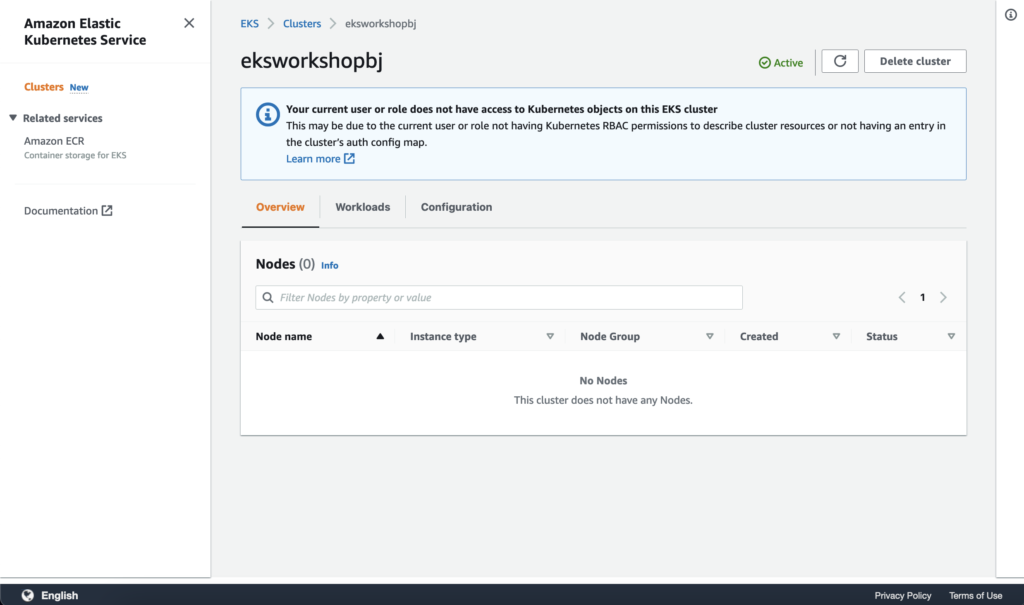This screenshot has height=605, width=1024.
Task: Collapse the Related services section
Action: point(12,118)
